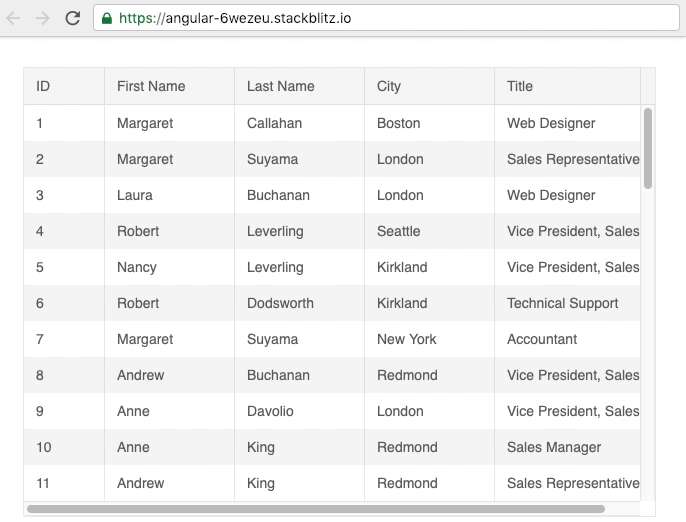The image size is (686, 522).
Task: Click the green secure padlock icon
Action: [x=107, y=18]
